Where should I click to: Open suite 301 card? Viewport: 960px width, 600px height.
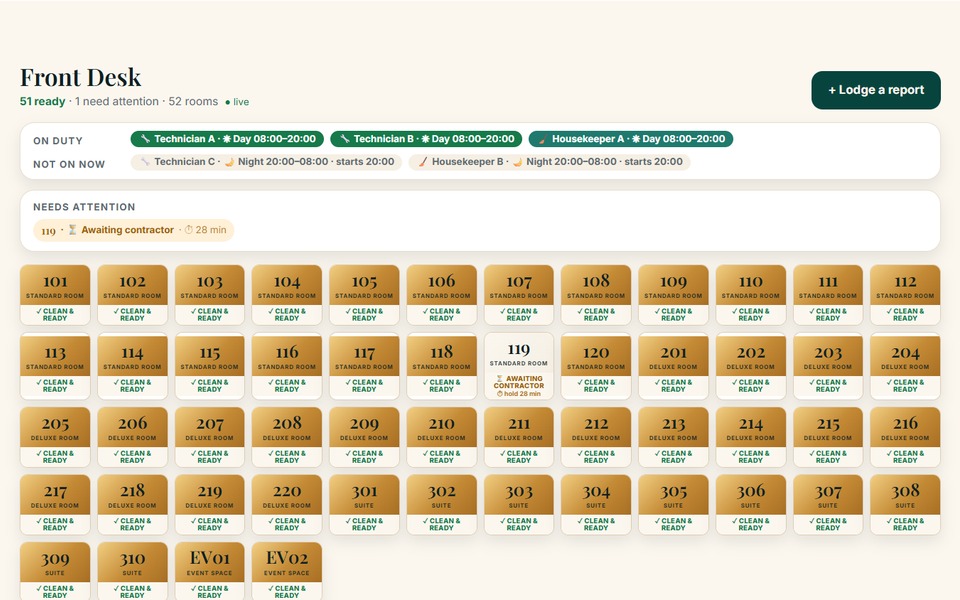pyautogui.click(x=364, y=504)
